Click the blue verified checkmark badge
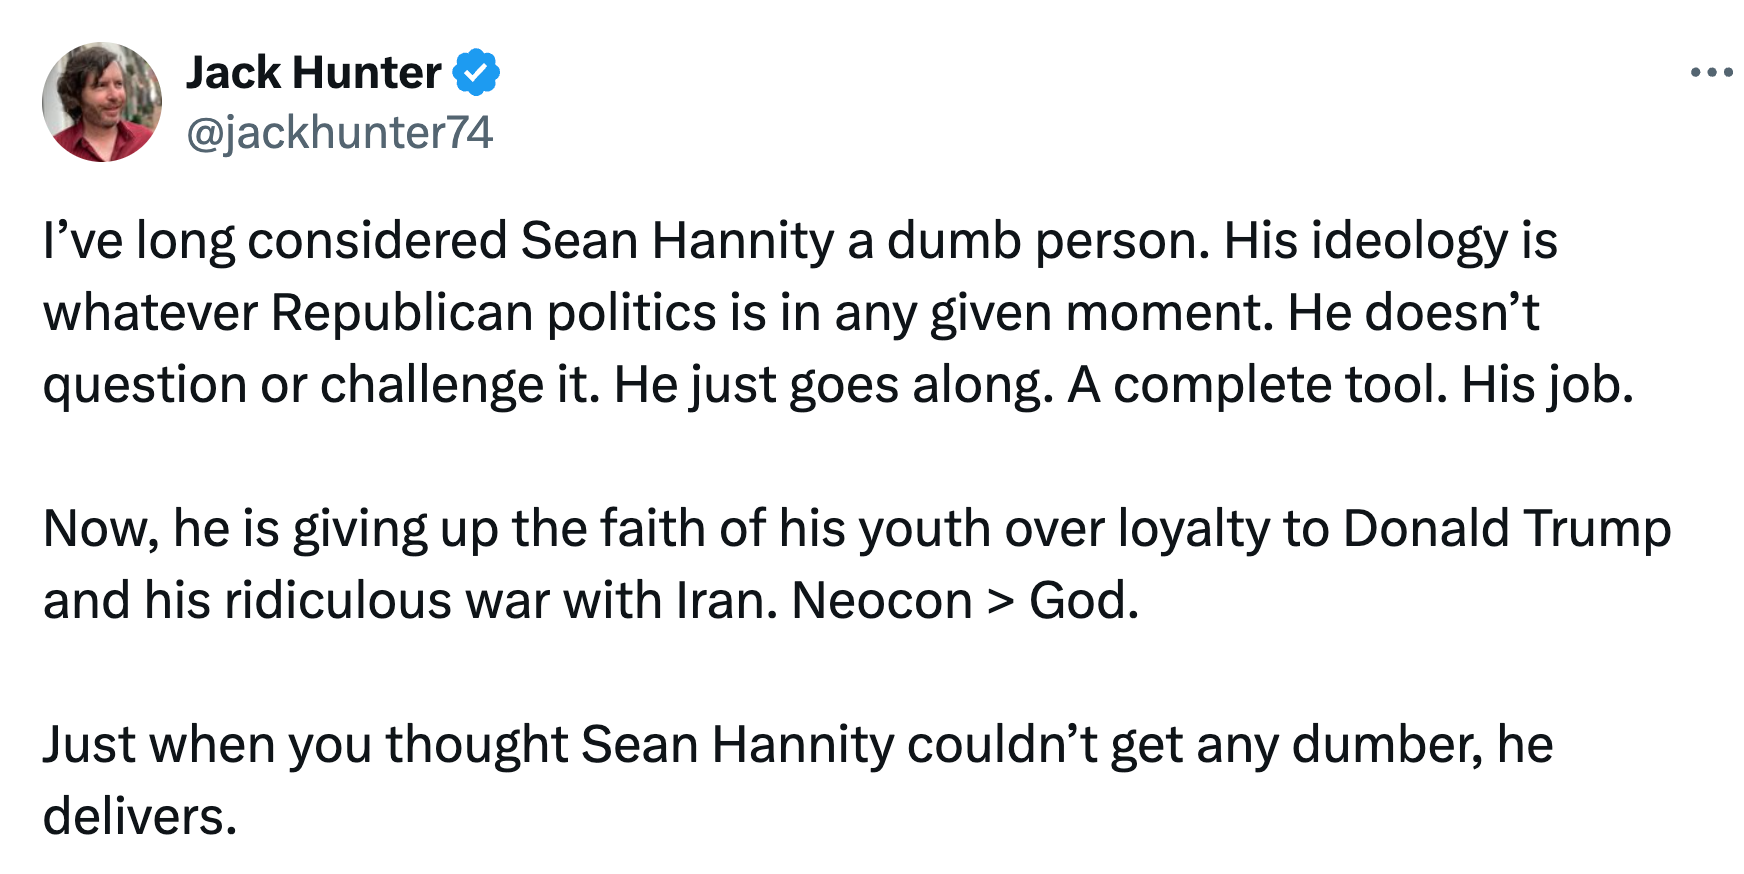Screen dimensions: 1744x874 [x=476, y=72]
